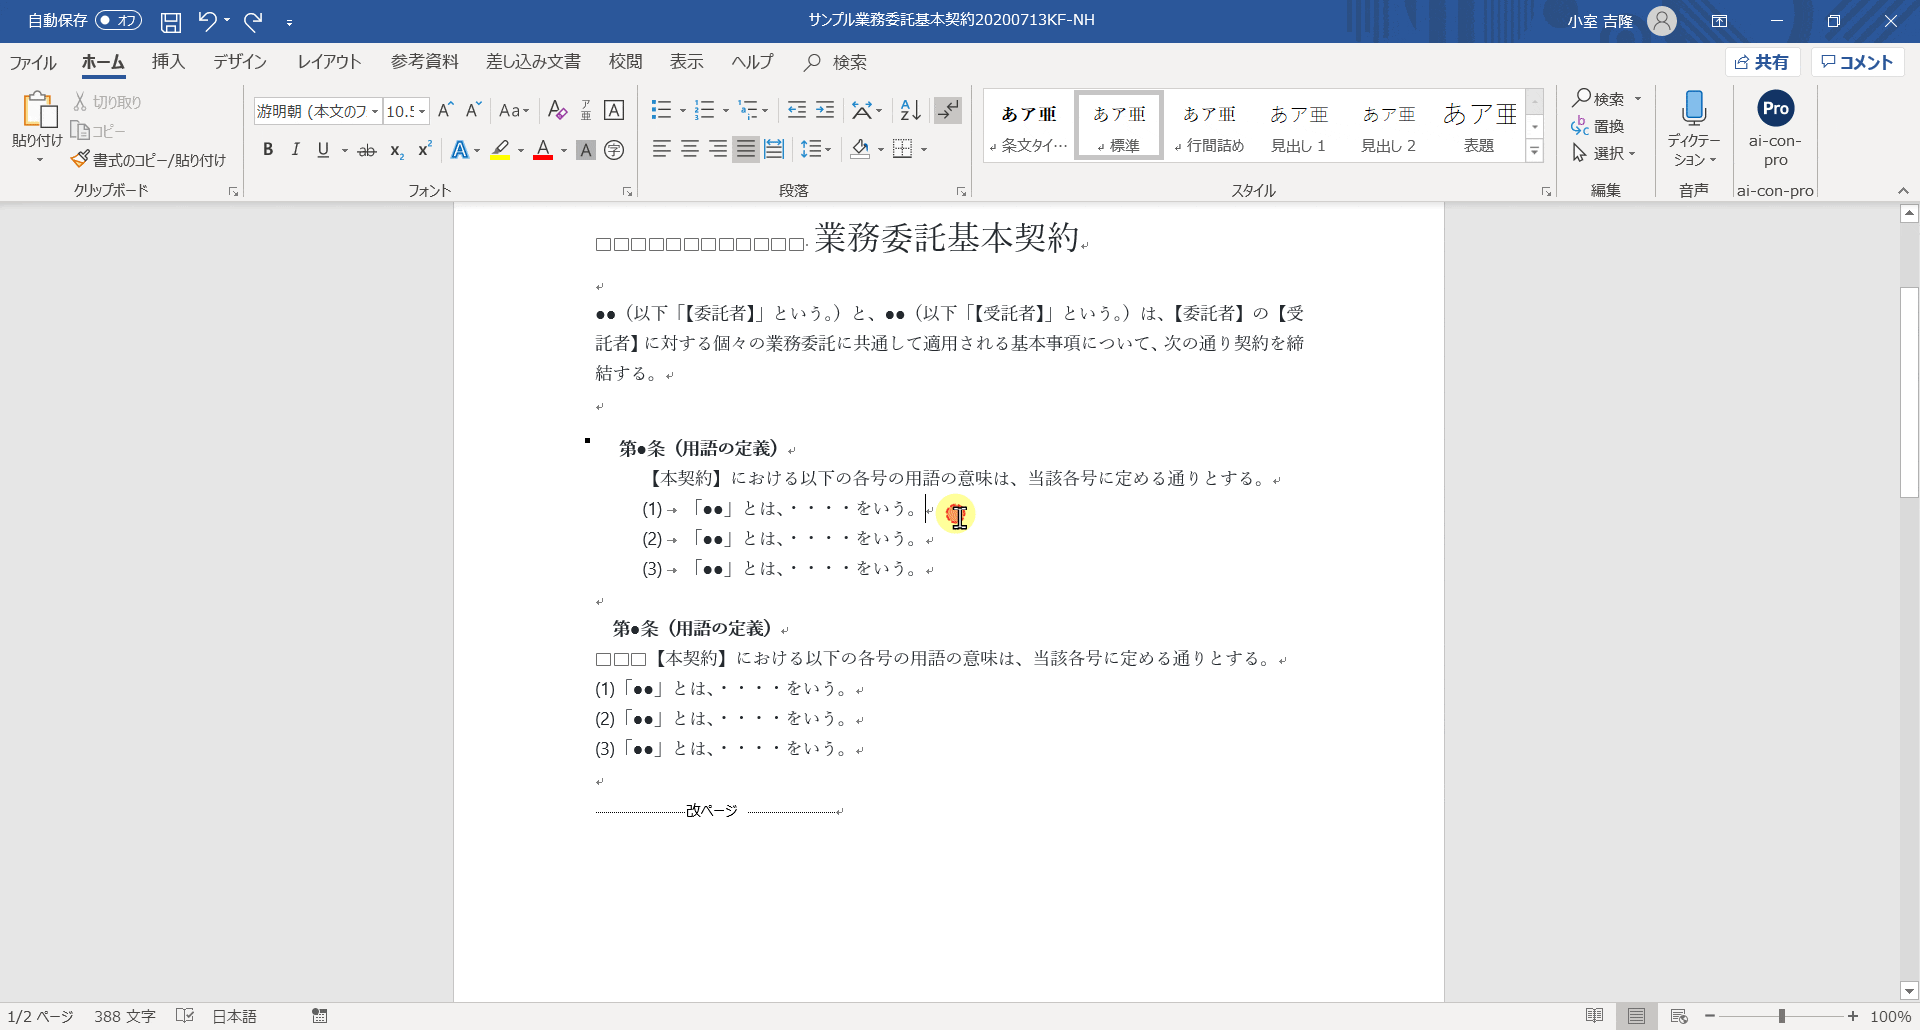Increase font size with the large A icon
The width and height of the screenshot is (1920, 1030).
(446, 110)
